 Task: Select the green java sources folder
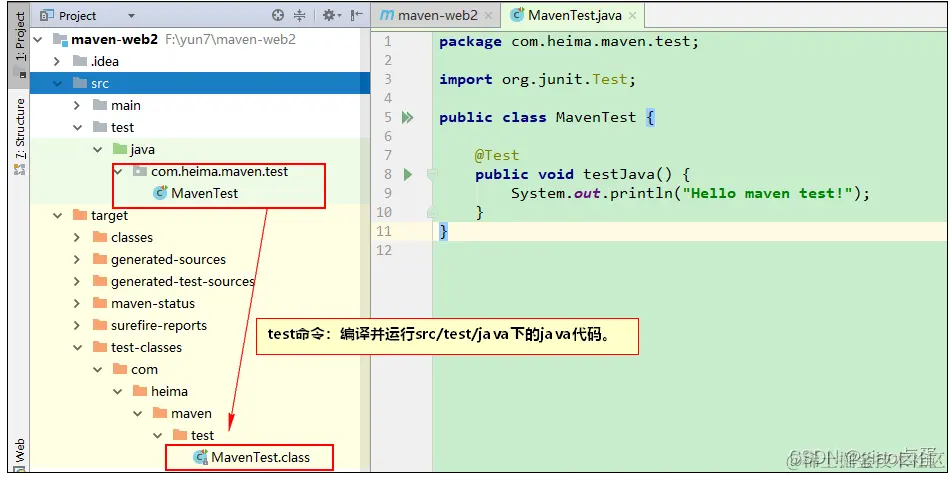point(142,149)
